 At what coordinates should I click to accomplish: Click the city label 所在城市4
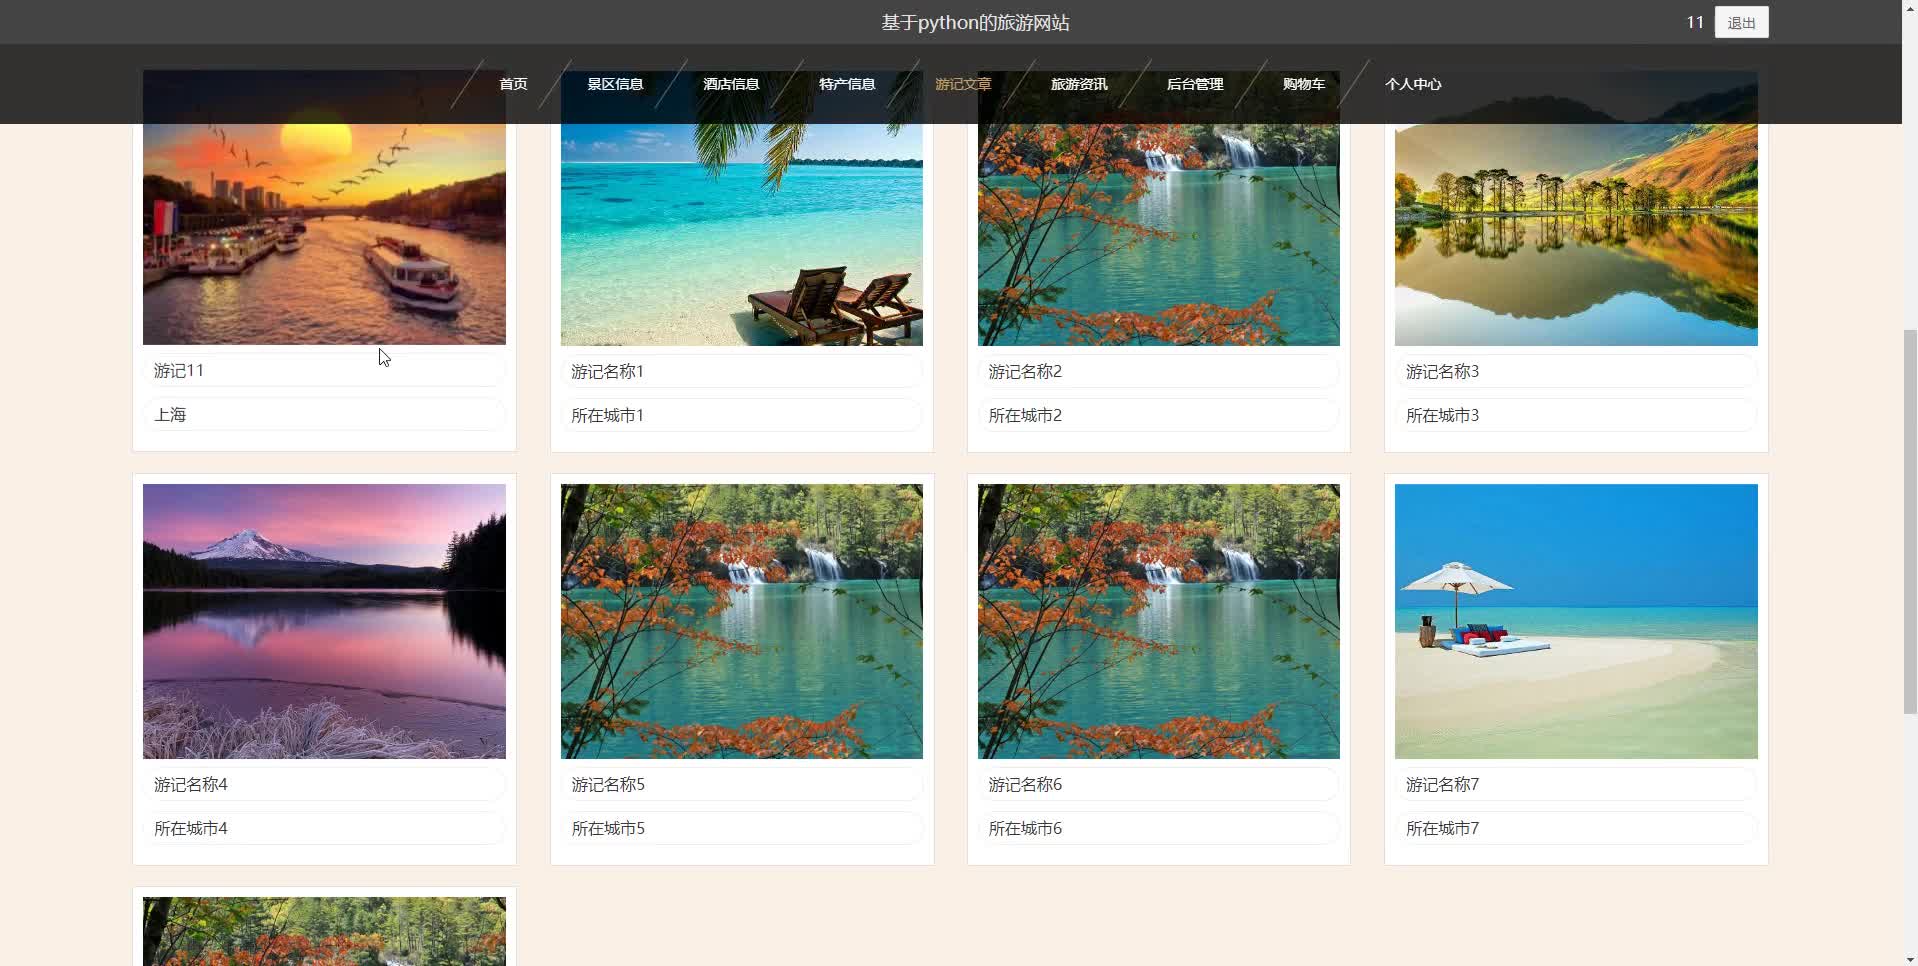pyautogui.click(x=190, y=829)
